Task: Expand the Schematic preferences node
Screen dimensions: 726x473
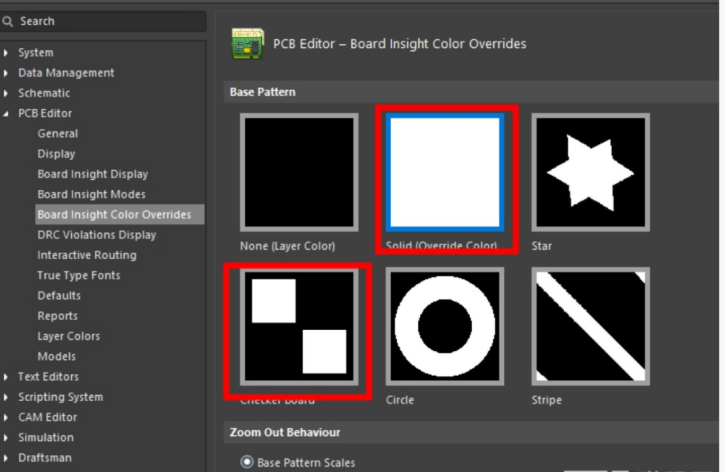Action: pos(8,93)
